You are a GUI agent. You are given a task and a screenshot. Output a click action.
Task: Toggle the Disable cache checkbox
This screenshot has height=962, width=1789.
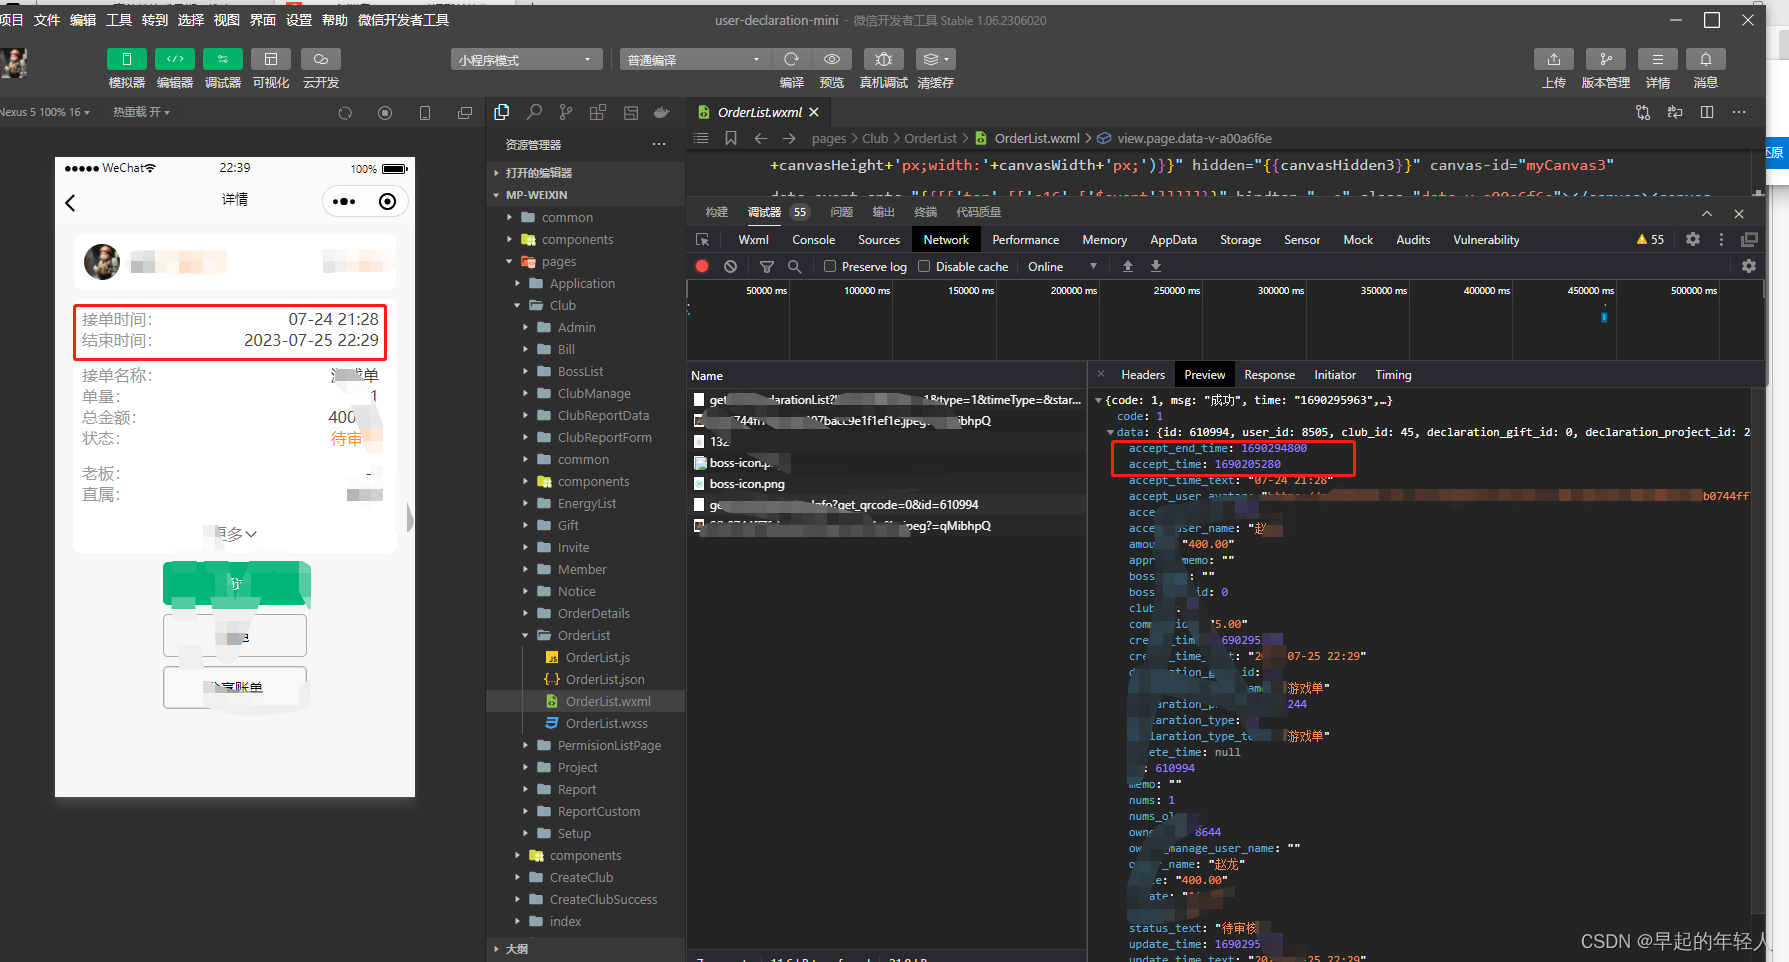click(924, 266)
